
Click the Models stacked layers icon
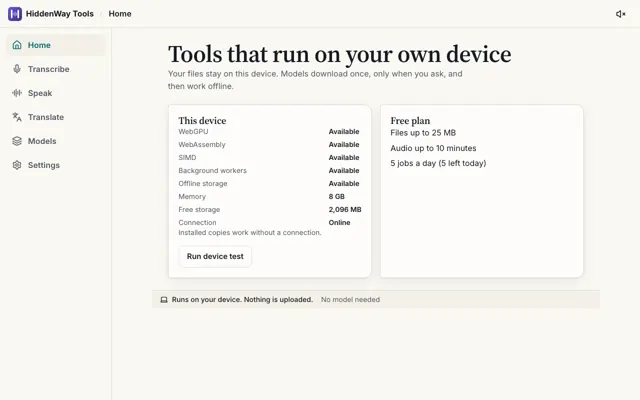pos(17,141)
